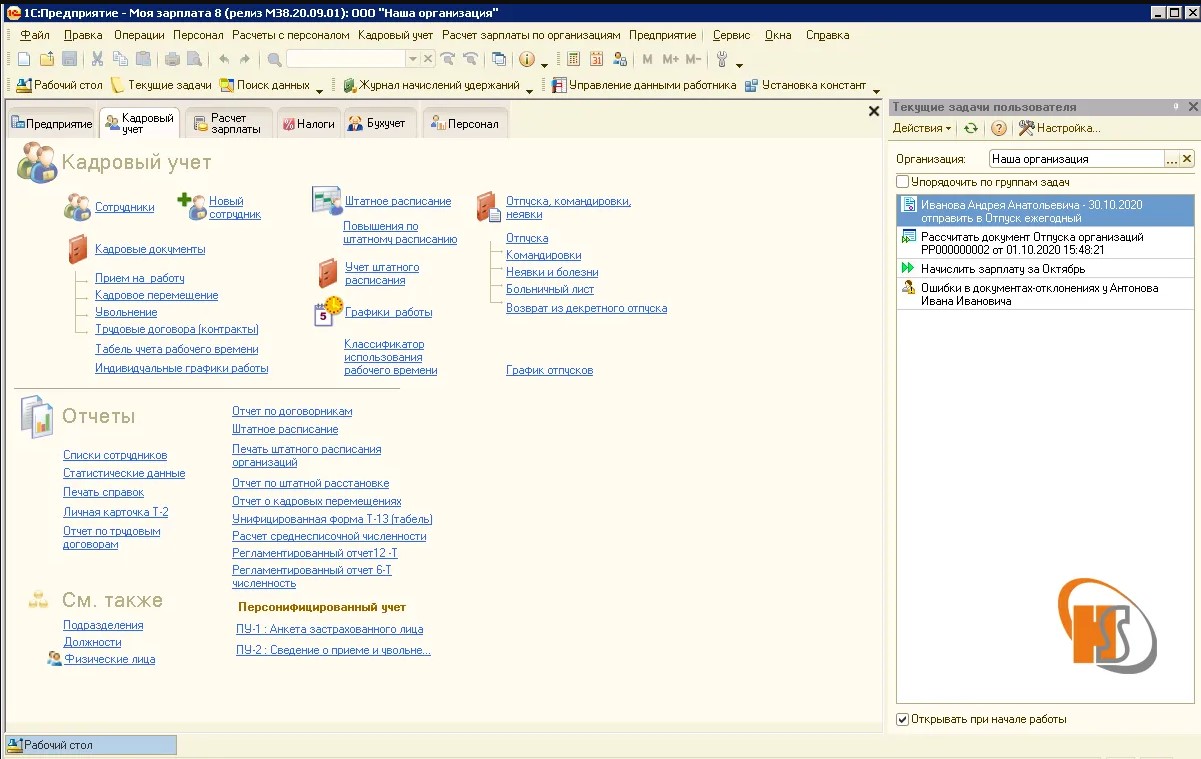
Task: Select task Ошибки в документах-отклонениях у Антонова
Action: [x=1045, y=294]
